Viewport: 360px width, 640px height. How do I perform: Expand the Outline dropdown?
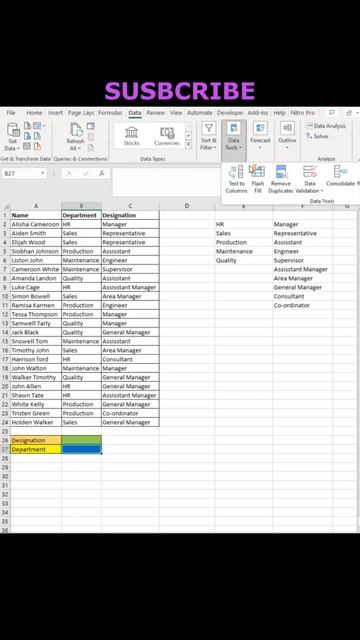tap(287, 136)
